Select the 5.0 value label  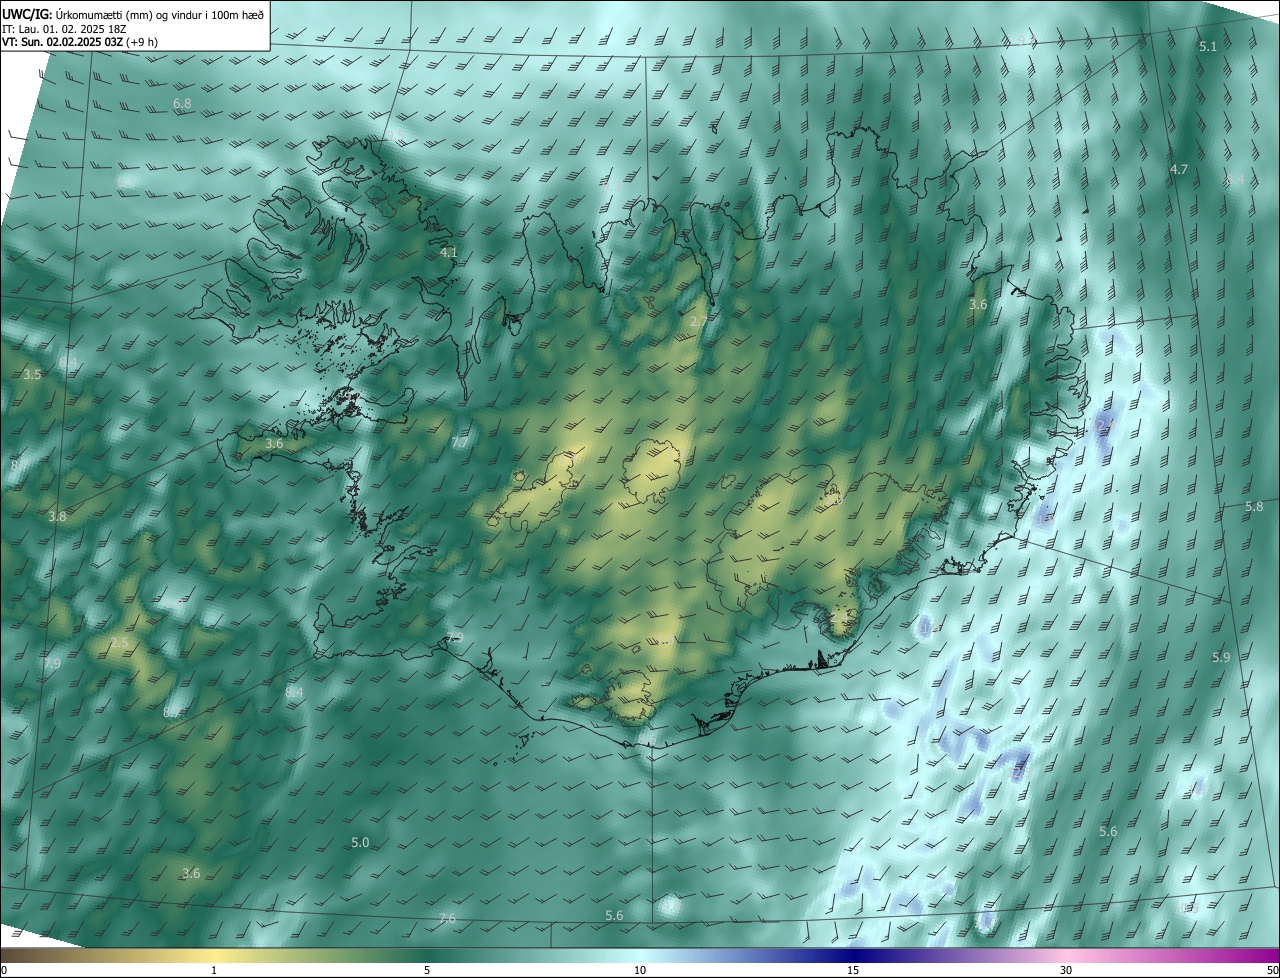click(360, 843)
